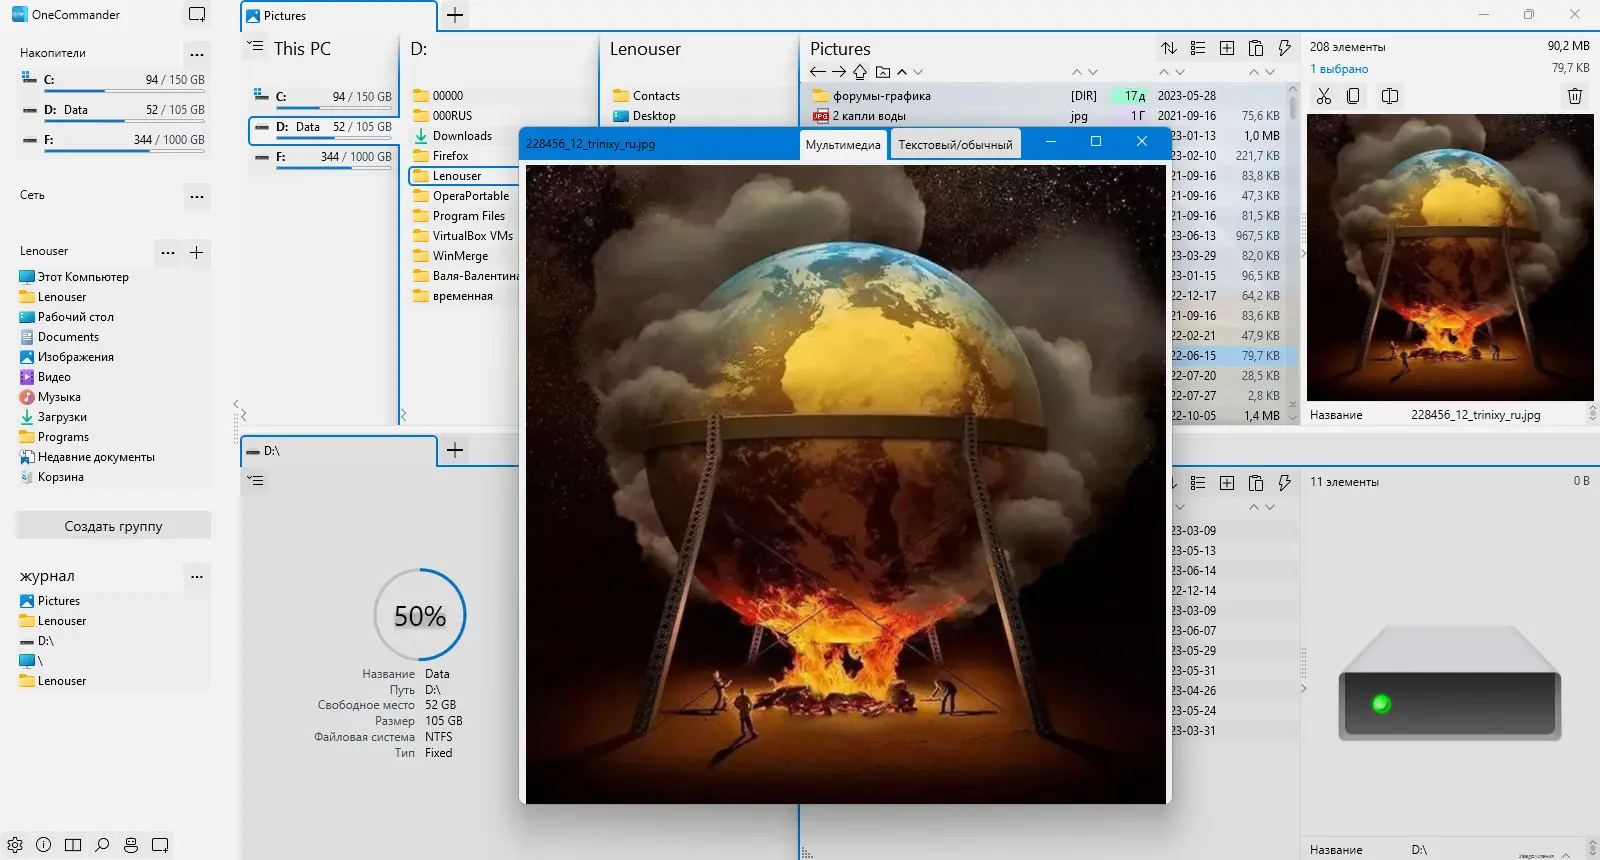Add a new tab next to the D:\ tab
Viewport: 1600px width, 860px height.
point(455,450)
